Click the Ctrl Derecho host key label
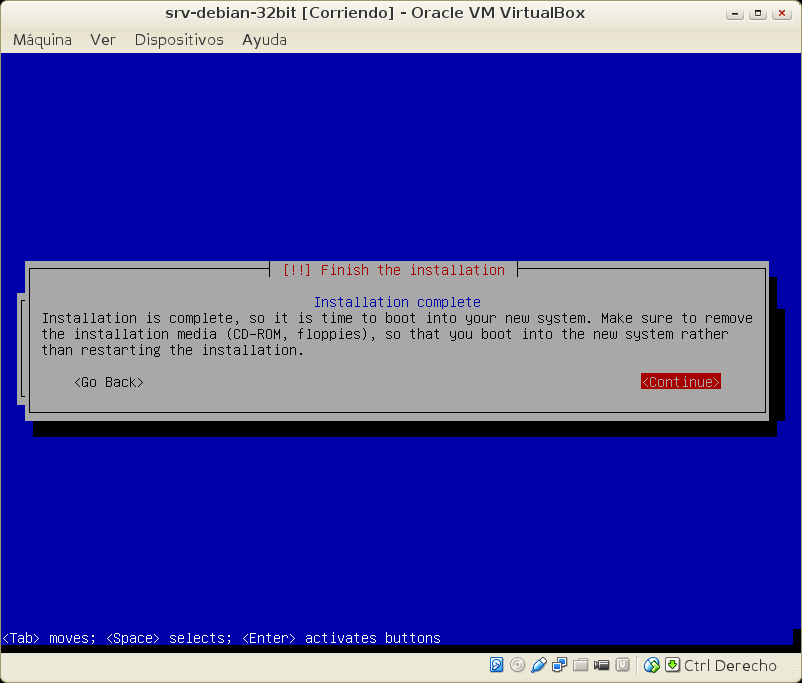 [x=730, y=665]
